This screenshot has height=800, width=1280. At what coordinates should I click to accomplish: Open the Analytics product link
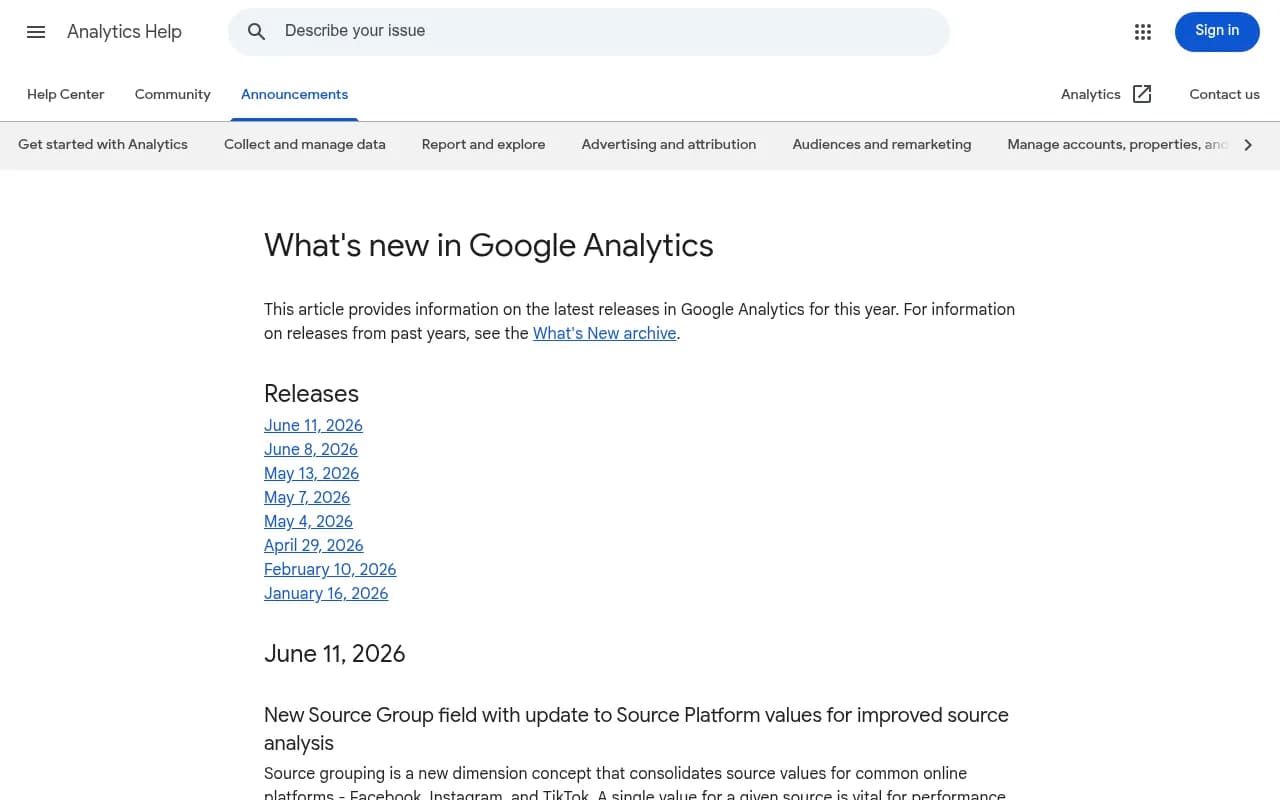click(1090, 94)
